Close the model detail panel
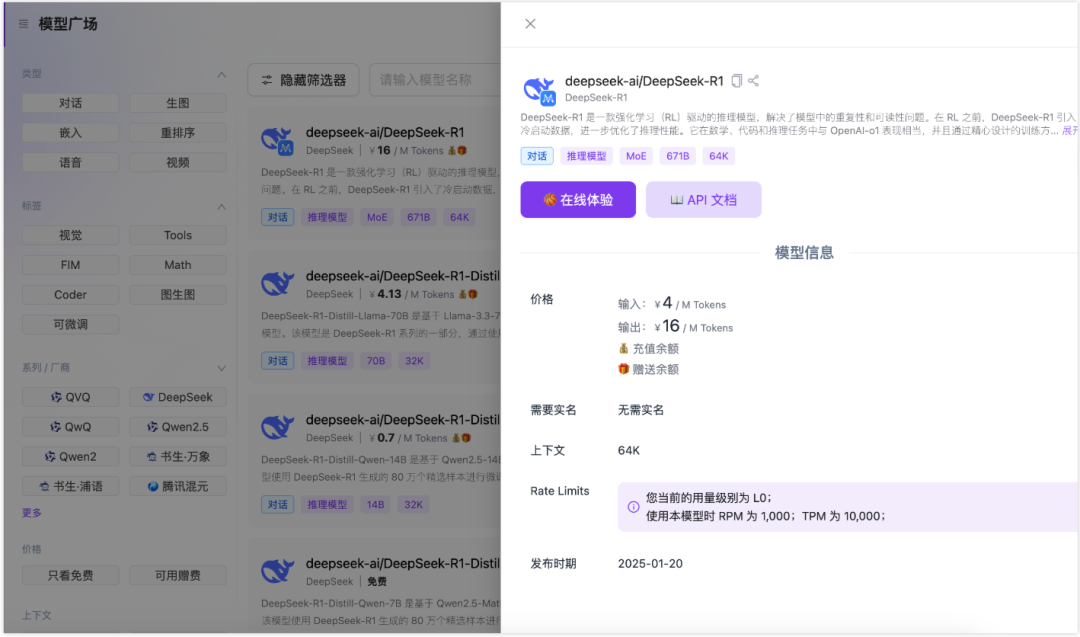Image resolution: width=1080 pixels, height=637 pixels. (x=530, y=24)
